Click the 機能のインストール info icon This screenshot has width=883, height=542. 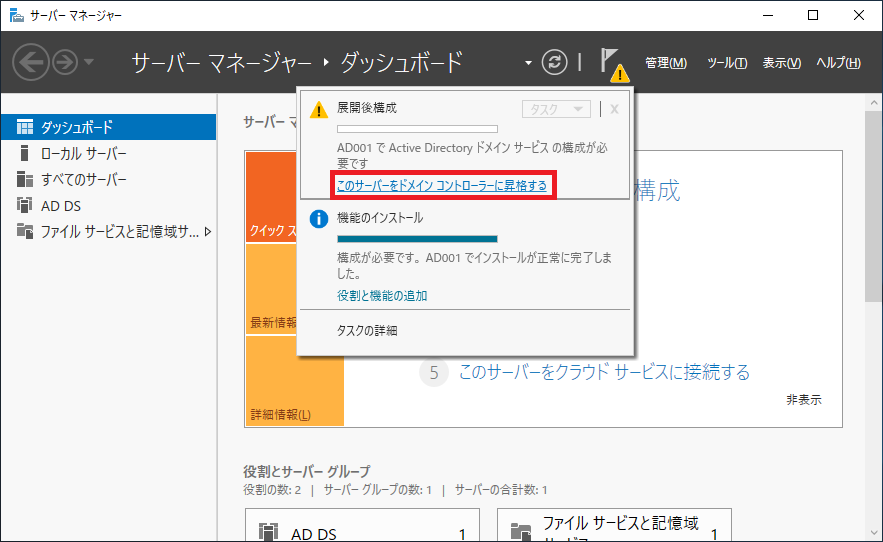point(319,219)
